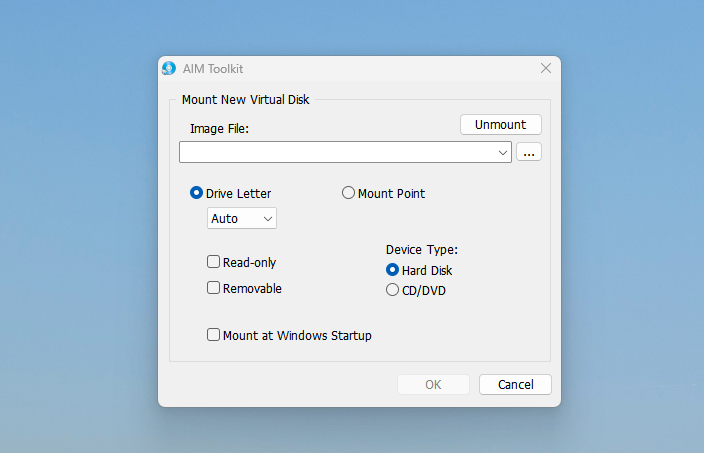Open the file browser with the ellipsis button
The image size is (704, 453).
529,152
